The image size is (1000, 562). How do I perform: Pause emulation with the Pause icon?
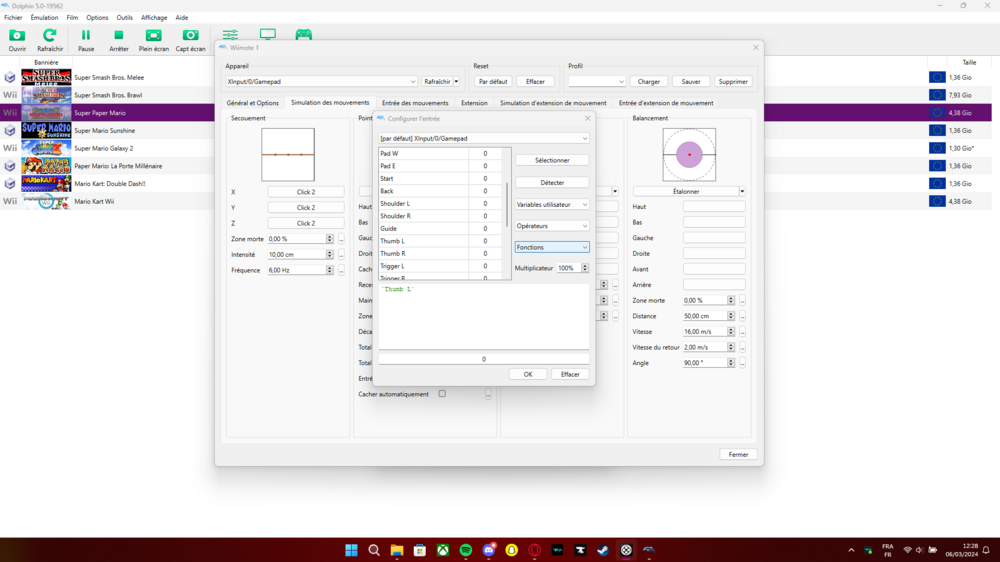(86, 36)
